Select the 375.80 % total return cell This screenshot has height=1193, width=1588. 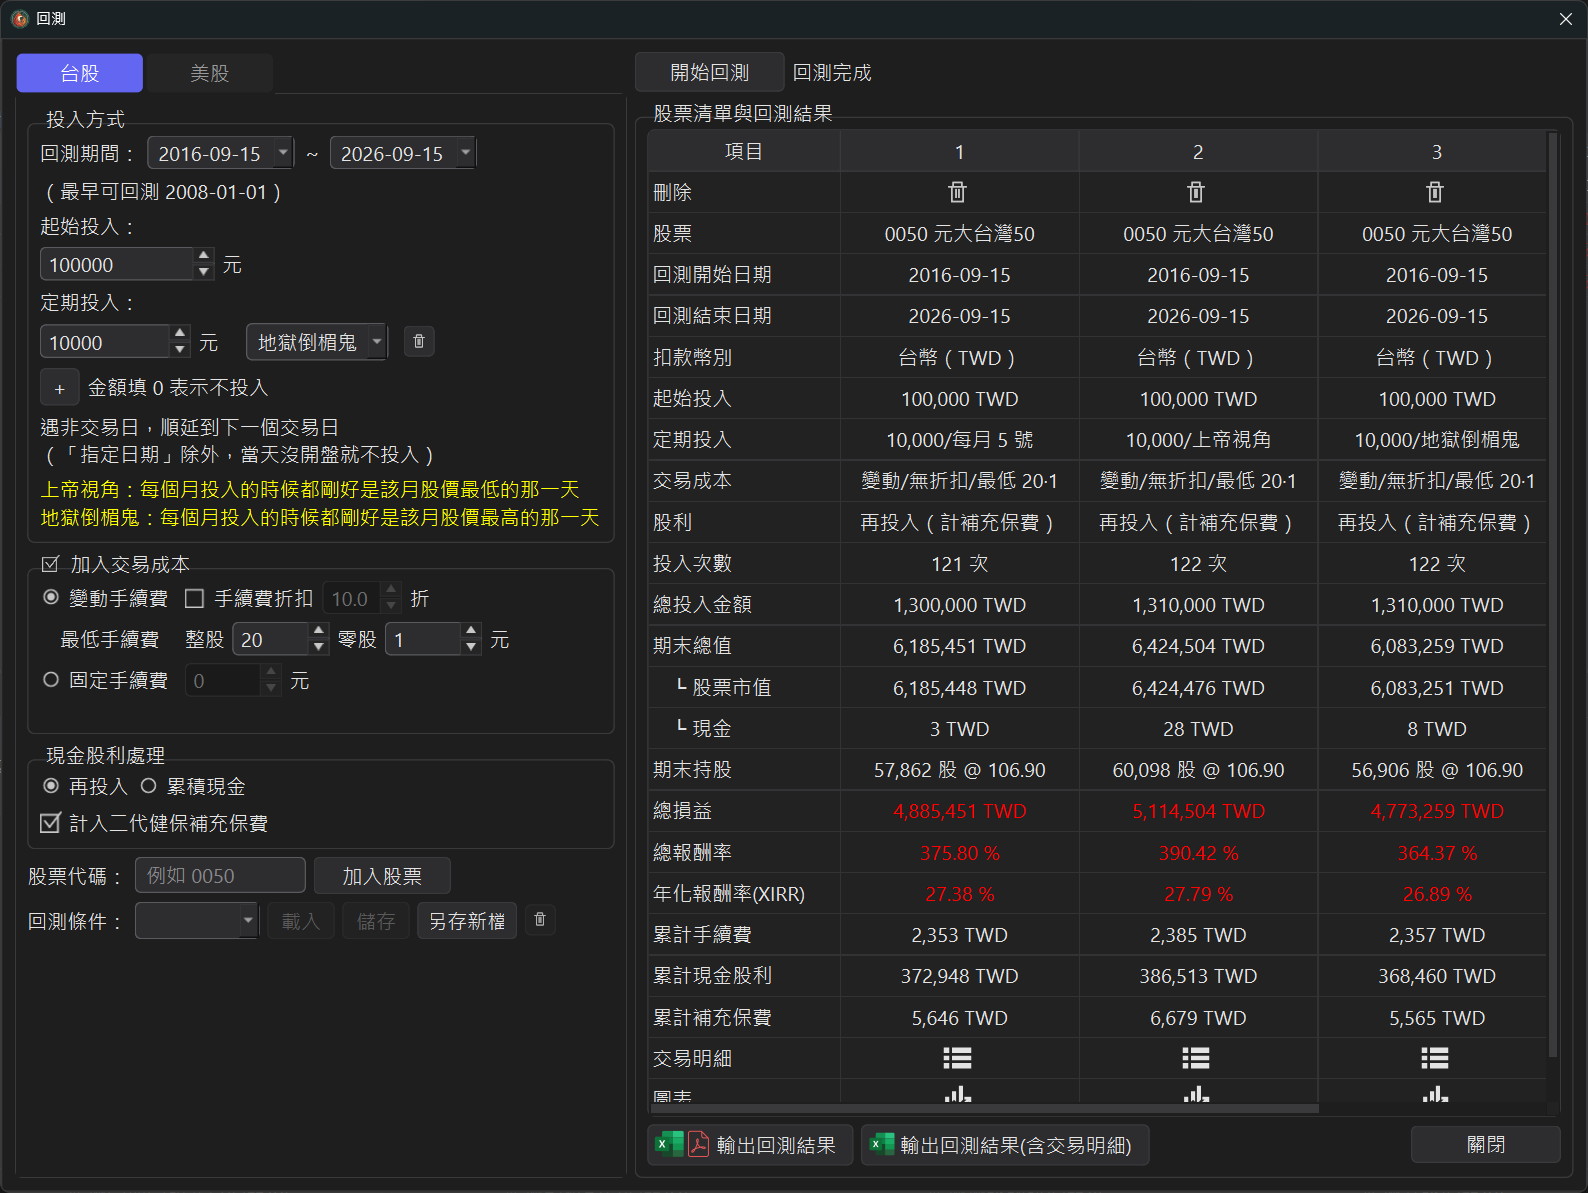[959, 853]
